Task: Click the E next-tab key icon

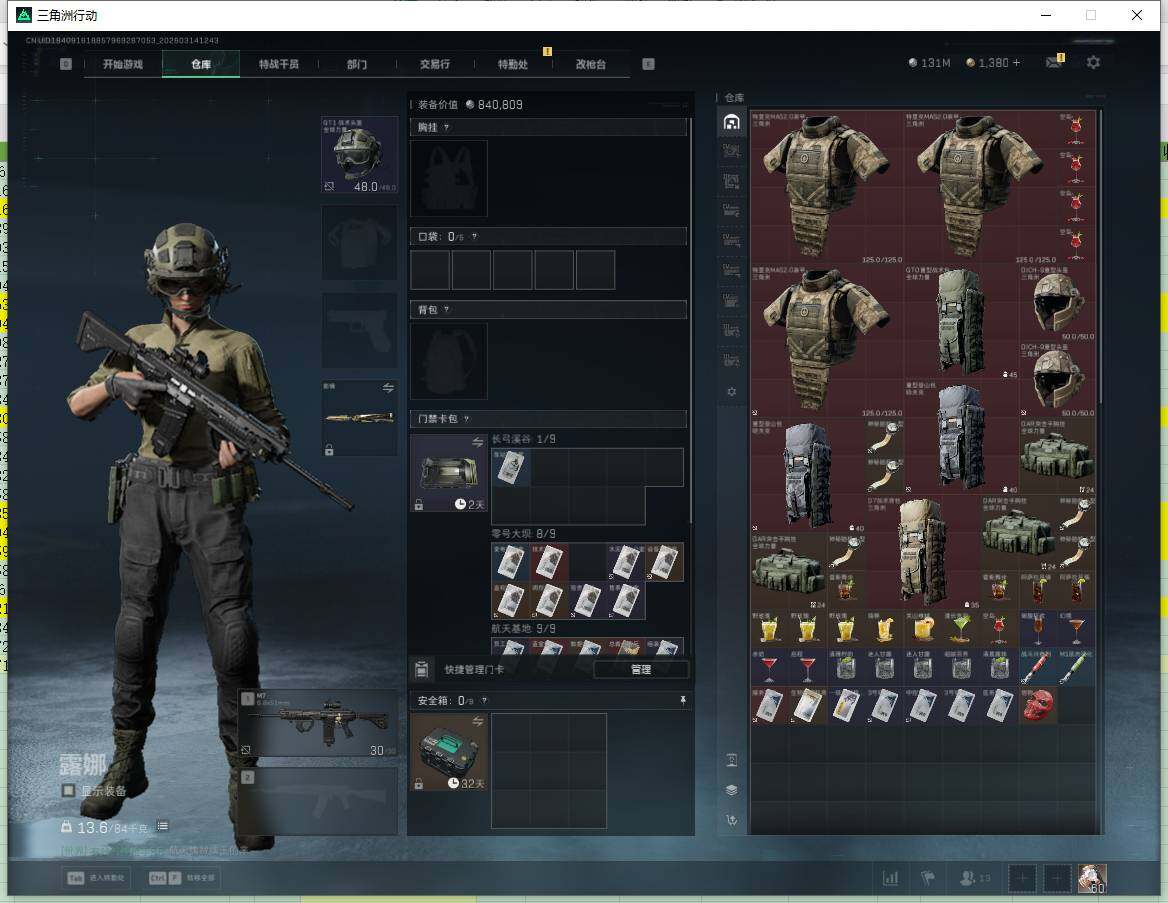Action: click(648, 64)
